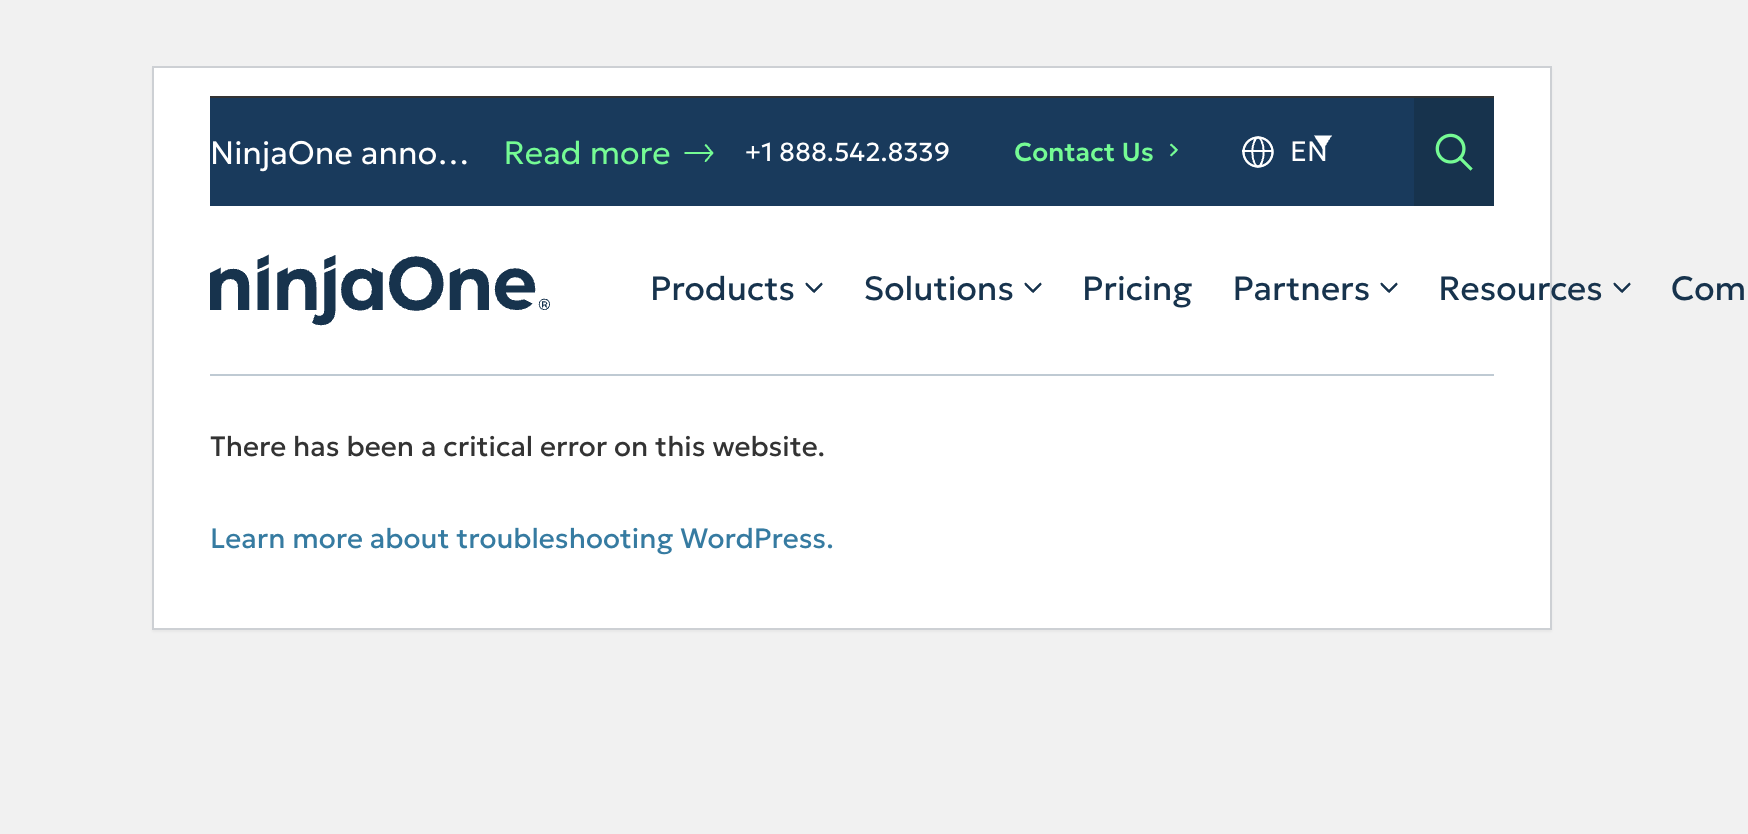Image resolution: width=1748 pixels, height=834 pixels.
Task: Click the Contact Us link
Action: coord(1084,152)
